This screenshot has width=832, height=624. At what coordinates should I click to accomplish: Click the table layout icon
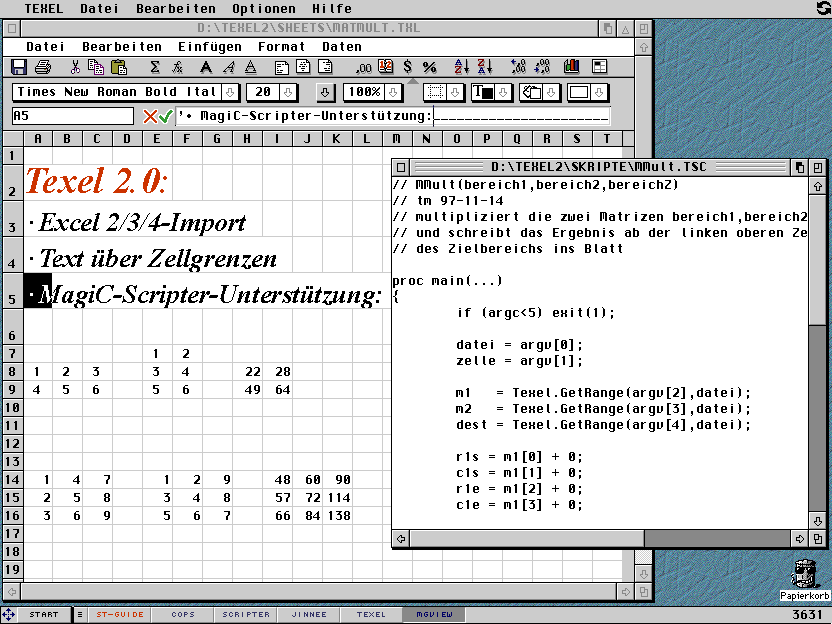600,67
